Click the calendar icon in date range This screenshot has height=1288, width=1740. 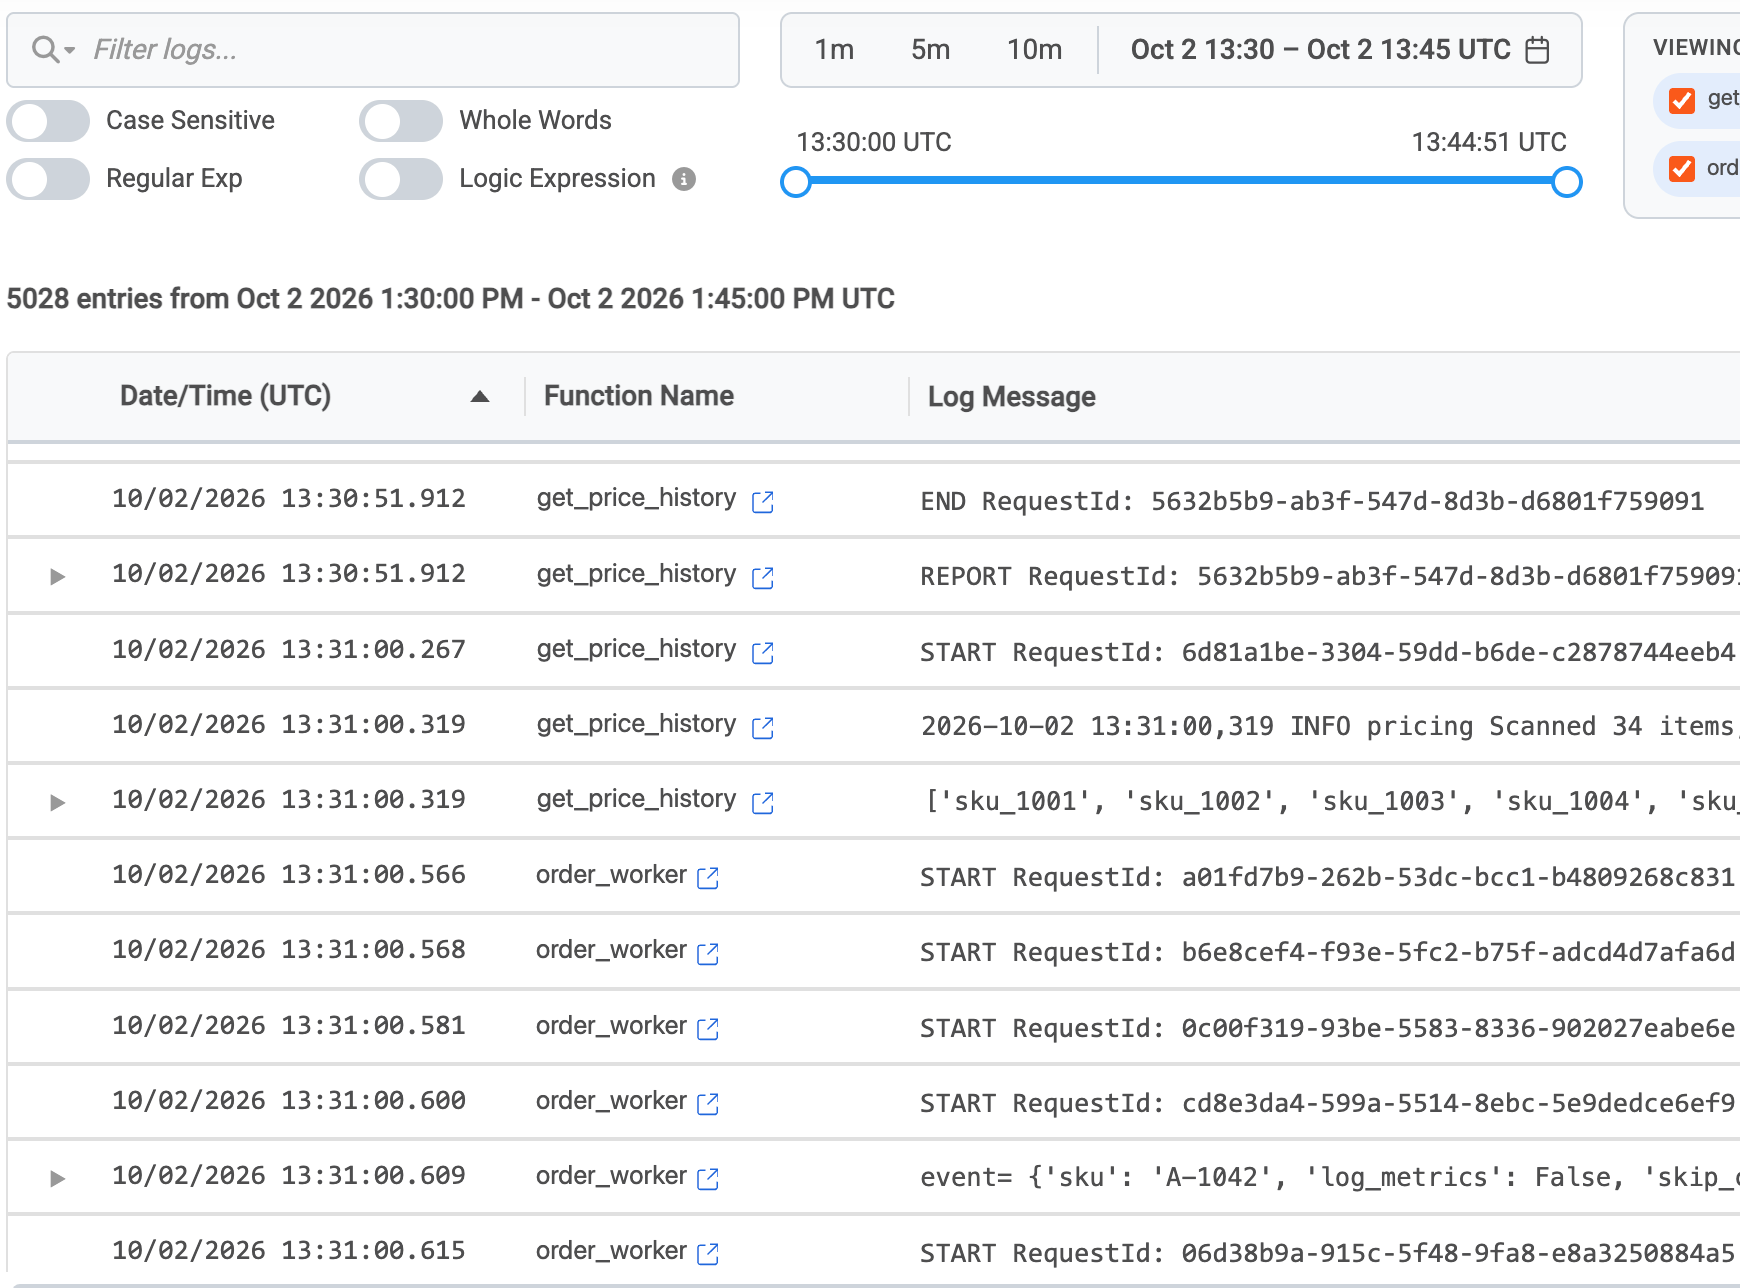click(x=1537, y=50)
